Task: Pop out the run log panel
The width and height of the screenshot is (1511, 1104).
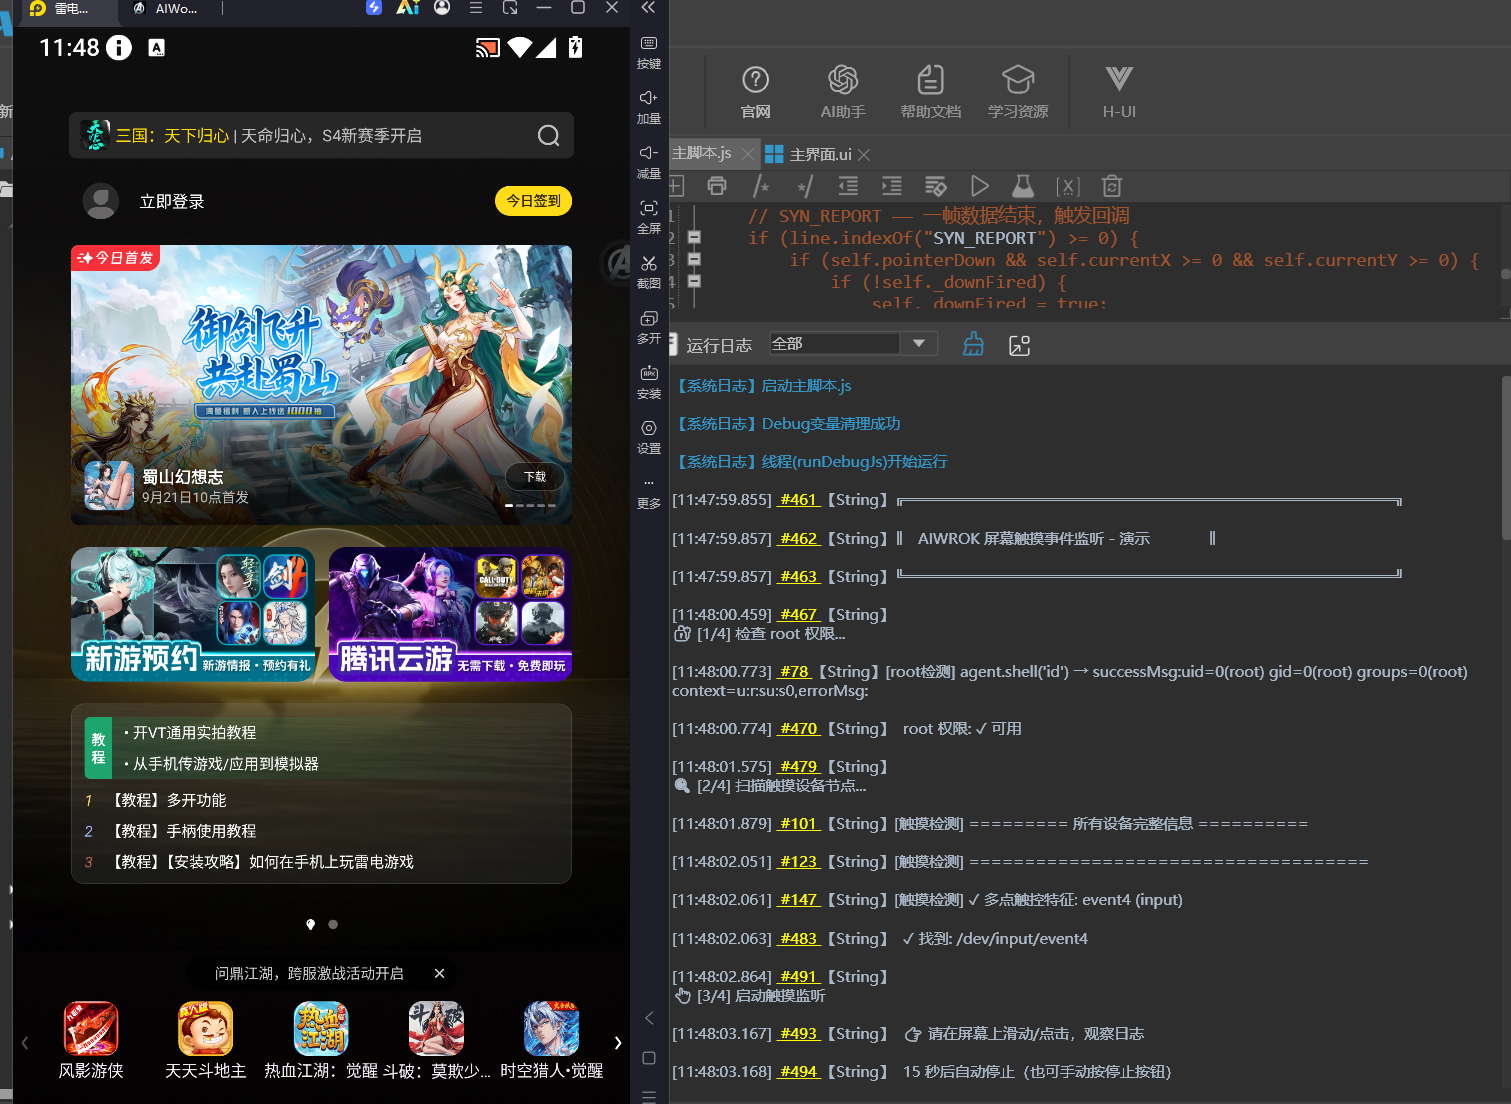Action: point(1019,345)
